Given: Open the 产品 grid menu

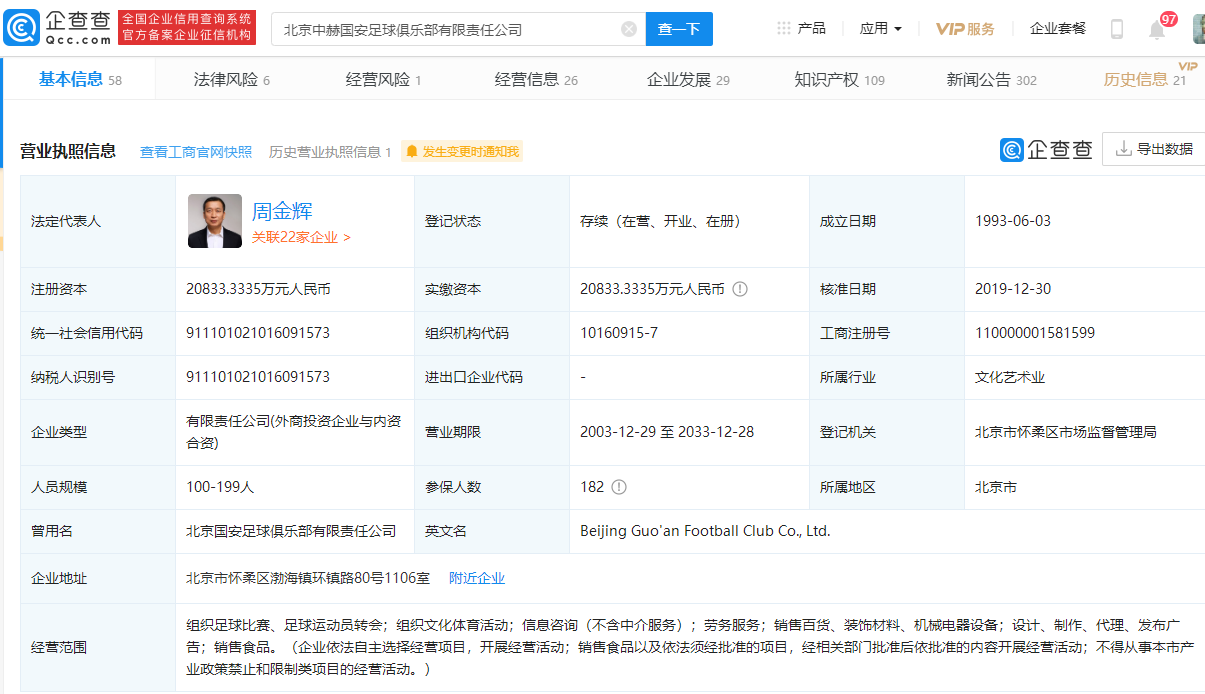Looking at the screenshot, I should pos(801,28).
